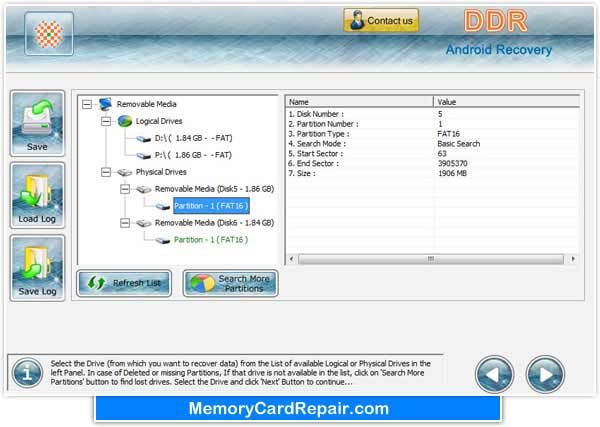Open the Load Log button
Image resolution: width=600 pixels, height=427 pixels.
point(37,196)
